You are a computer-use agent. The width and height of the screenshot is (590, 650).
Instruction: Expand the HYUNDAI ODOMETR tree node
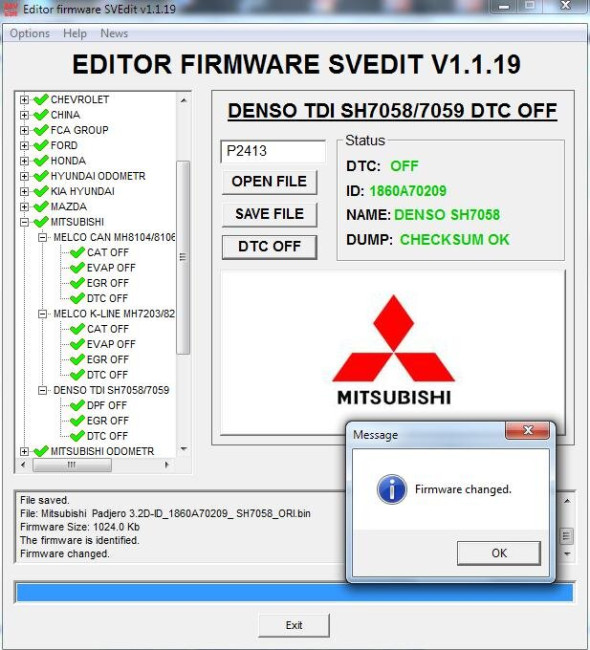[x=24, y=177]
